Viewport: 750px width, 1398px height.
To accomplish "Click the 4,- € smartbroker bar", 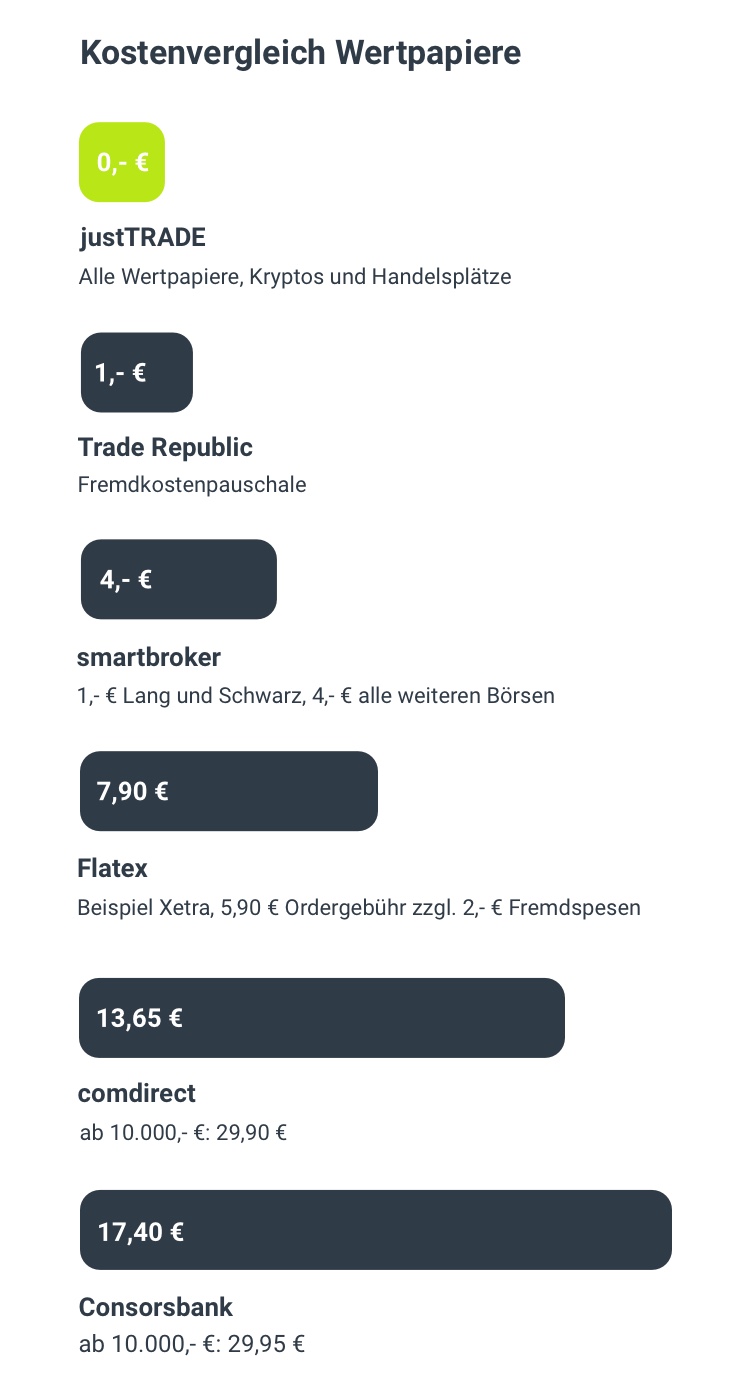I will [179, 579].
